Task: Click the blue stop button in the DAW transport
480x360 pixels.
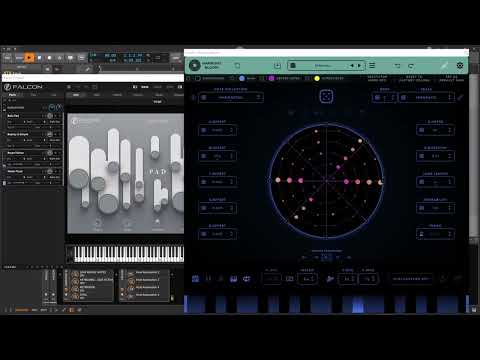Action: point(39,58)
